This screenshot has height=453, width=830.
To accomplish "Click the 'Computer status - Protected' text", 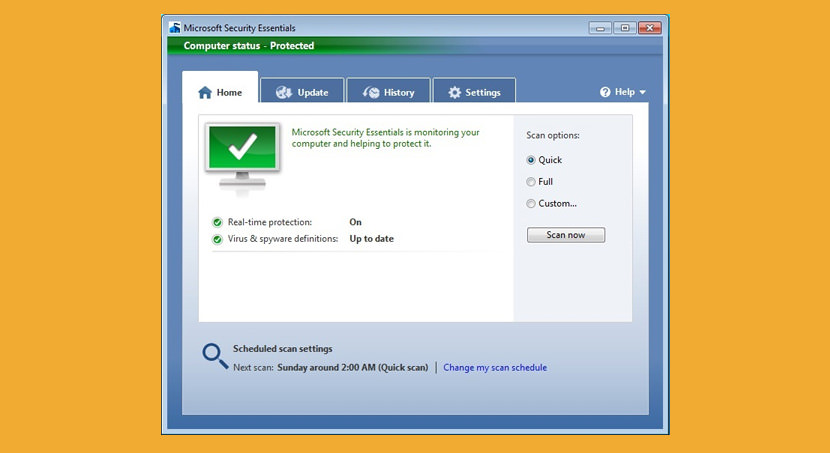I will coord(249,46).
